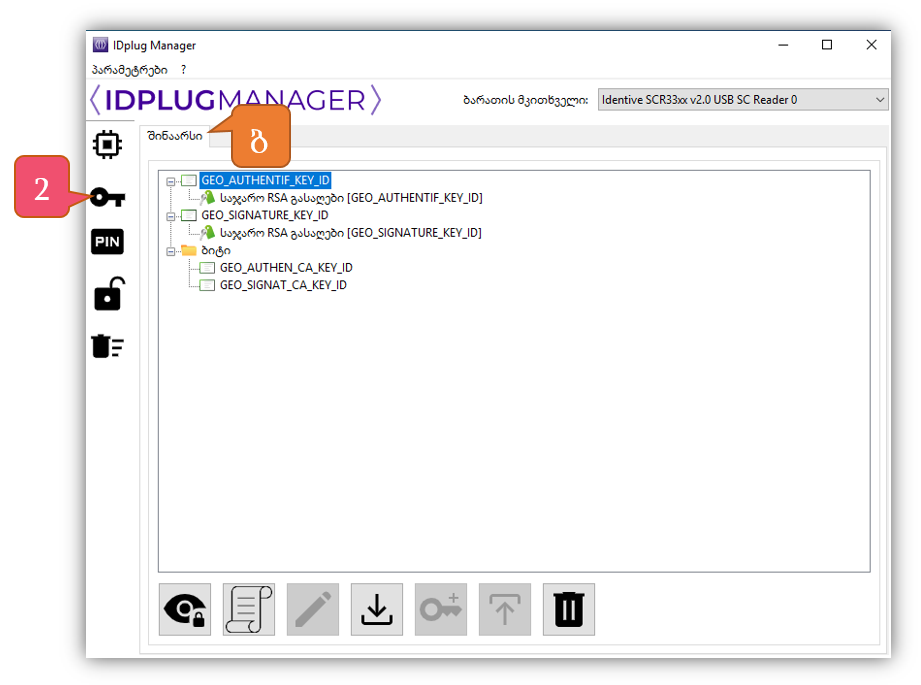921x685 pixels.
Task: Collapse the ბიტი folder node
Action: (171, 250)
